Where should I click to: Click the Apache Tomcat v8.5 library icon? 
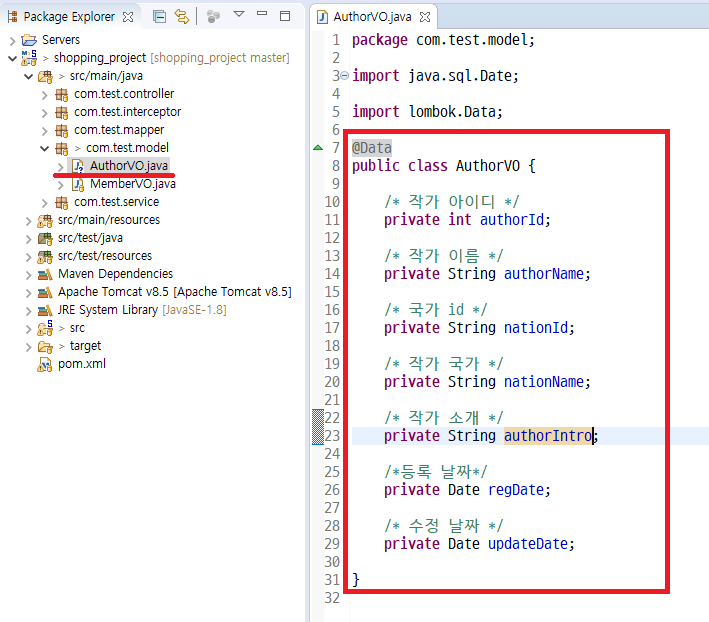pos(45,292)
